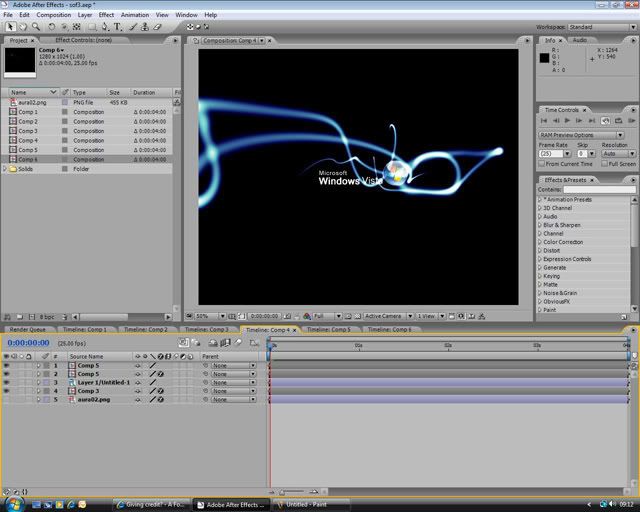Toggle transparency grid in viewer
Viewport: 640px width, 512px height.
click(x=358, y=316)
